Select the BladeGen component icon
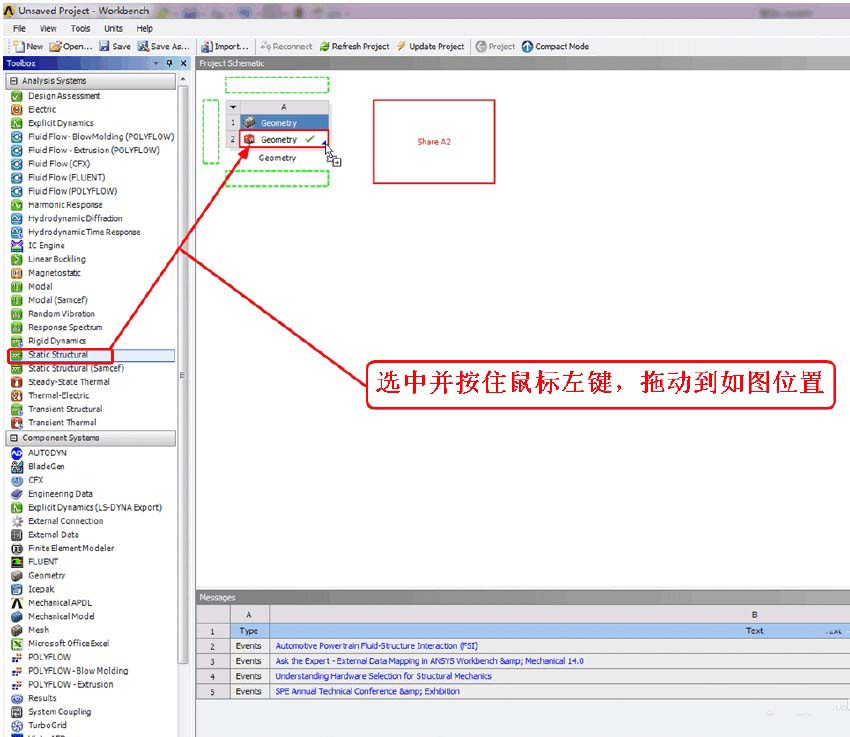This screenshot has width=850, height=737. coord(17,467)
